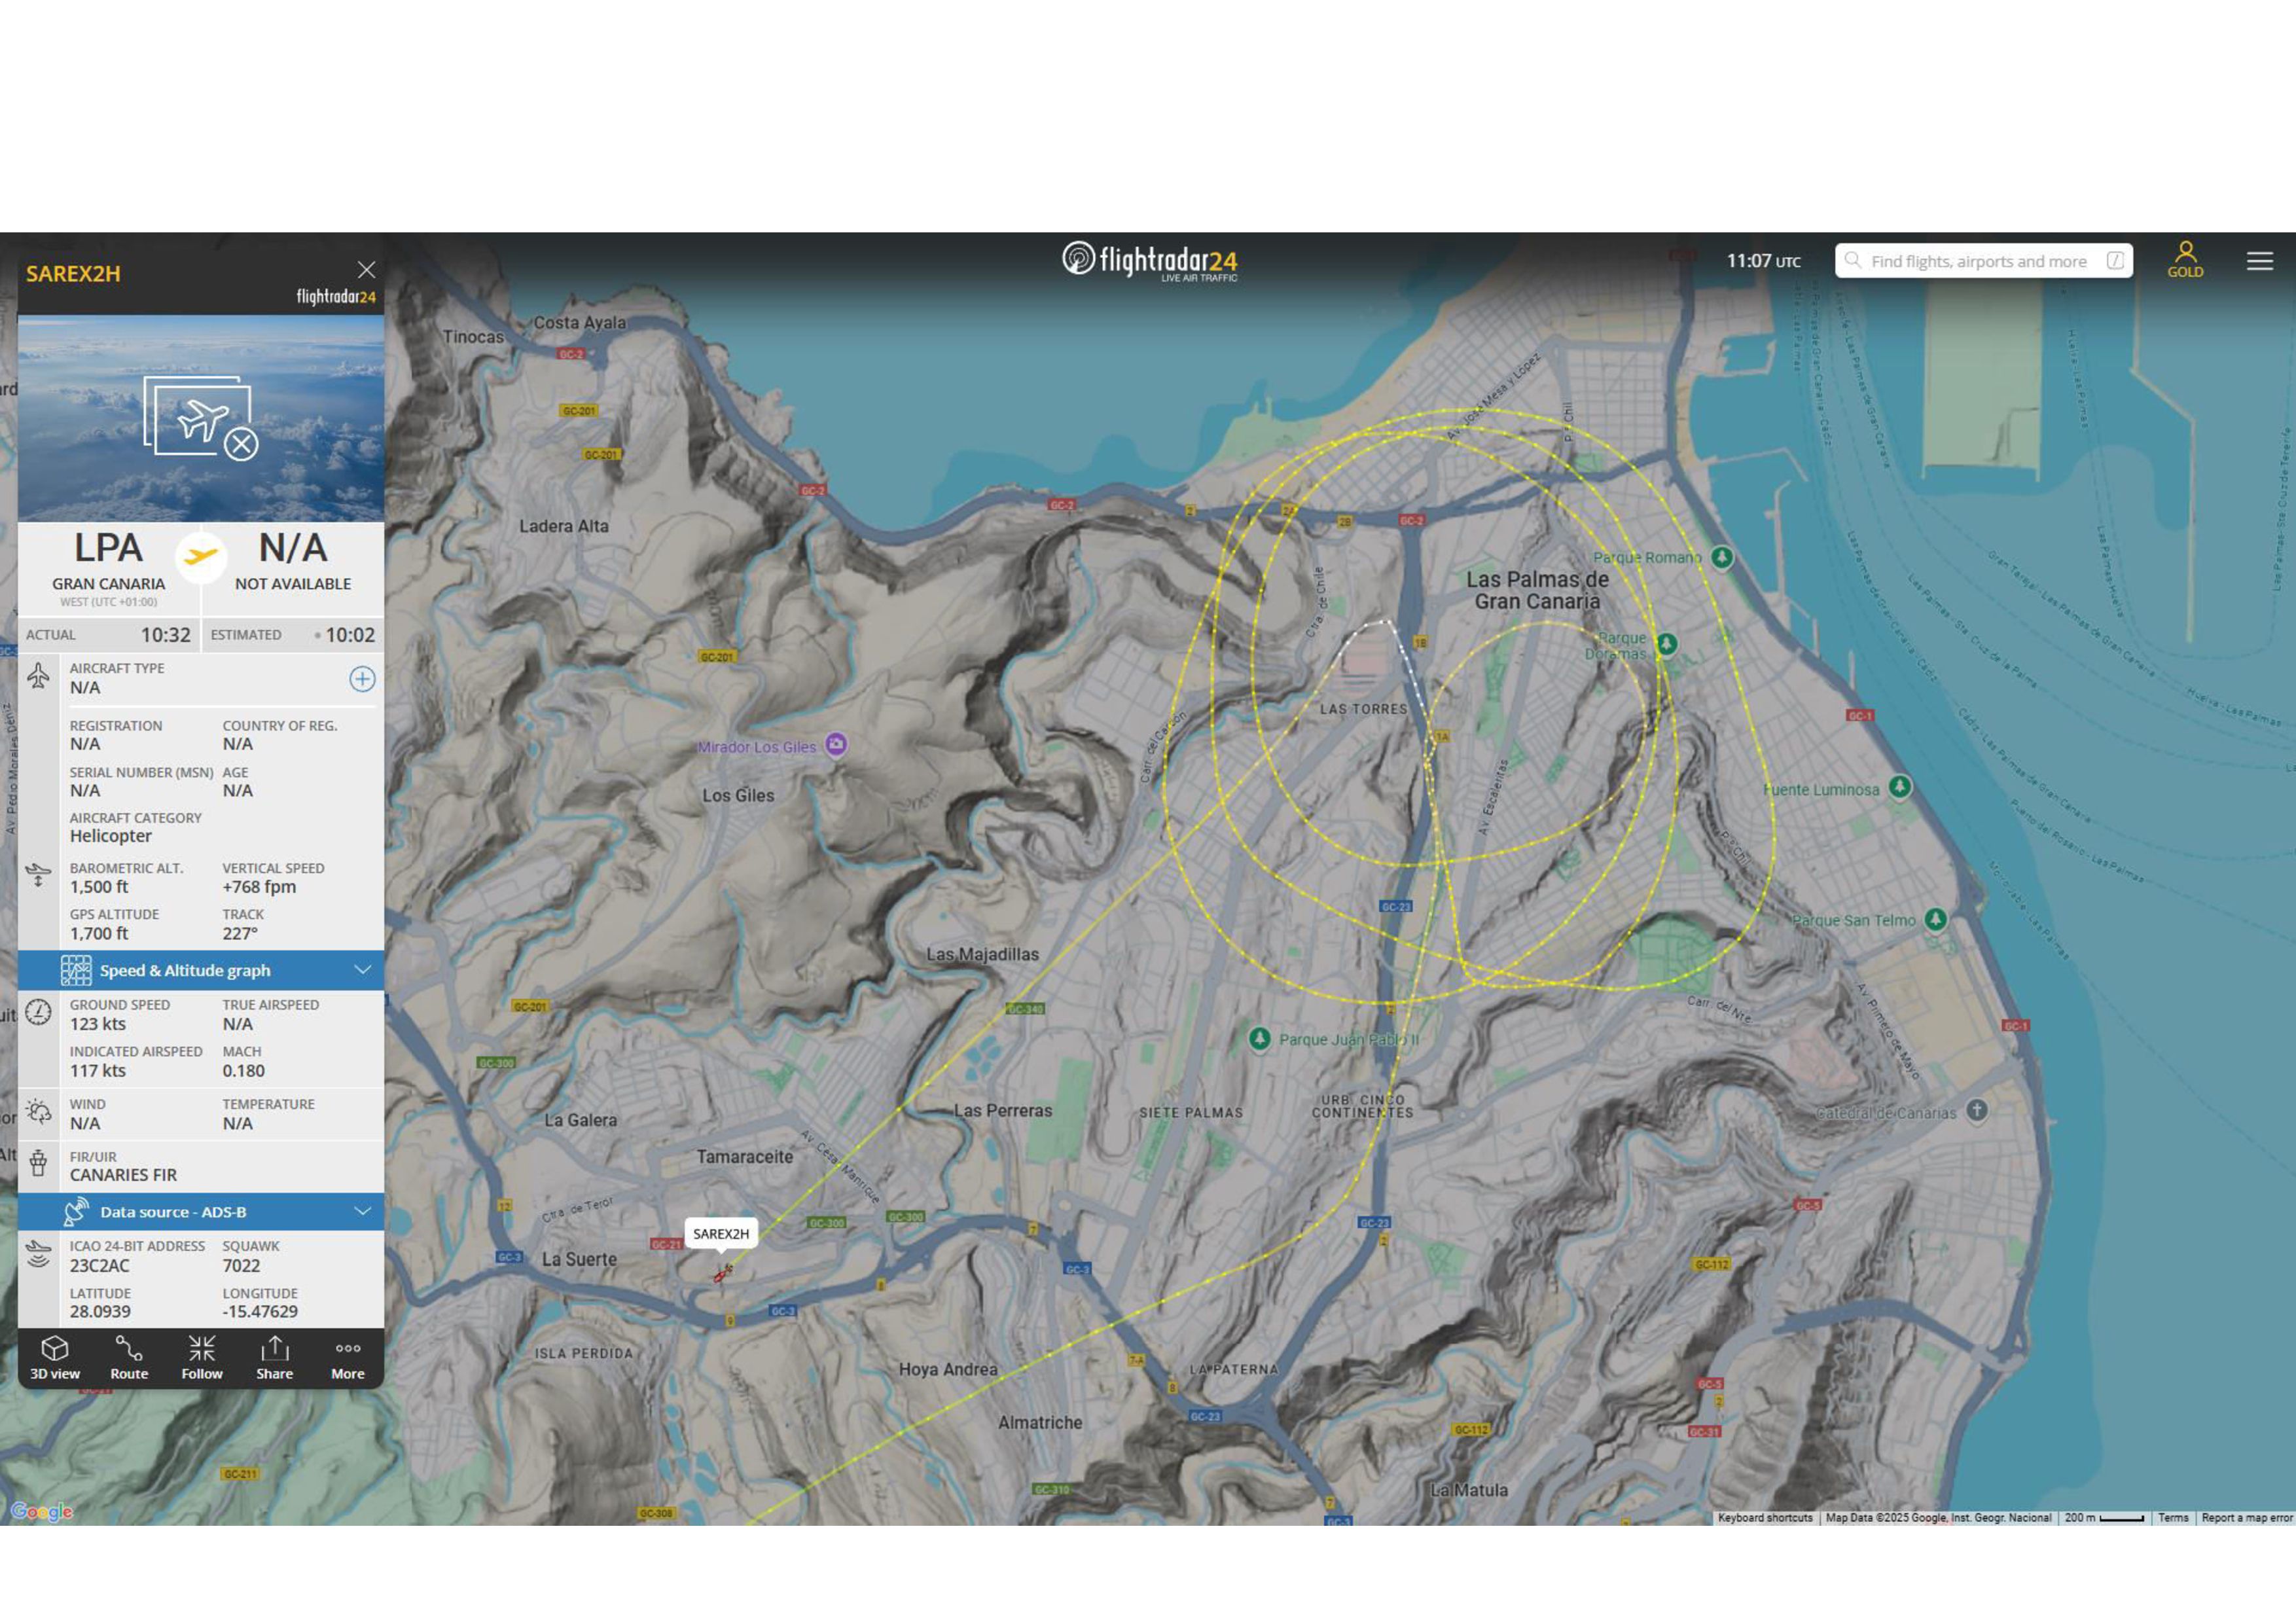
Task: Open the hamburger main menu
Action: pos(2259,261)
